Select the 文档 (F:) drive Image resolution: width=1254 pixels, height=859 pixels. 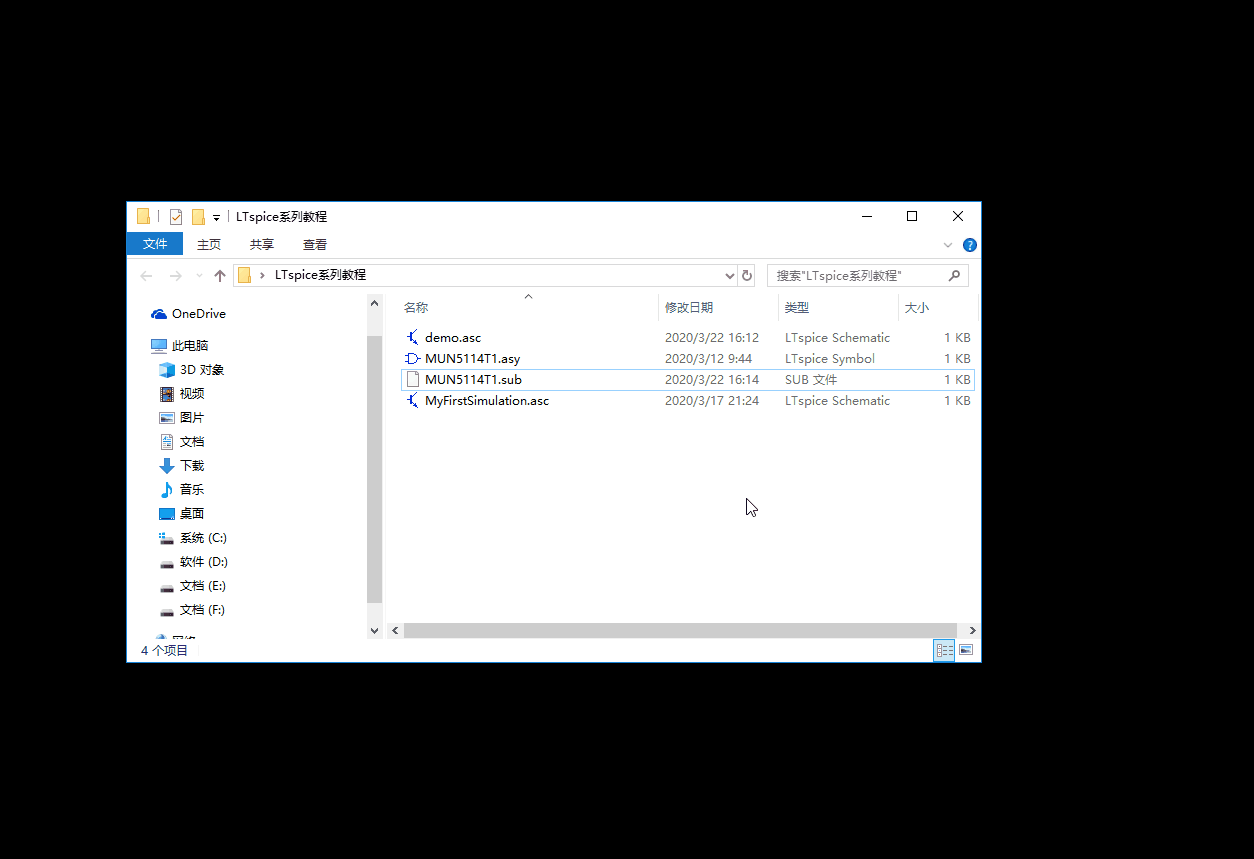192,610
